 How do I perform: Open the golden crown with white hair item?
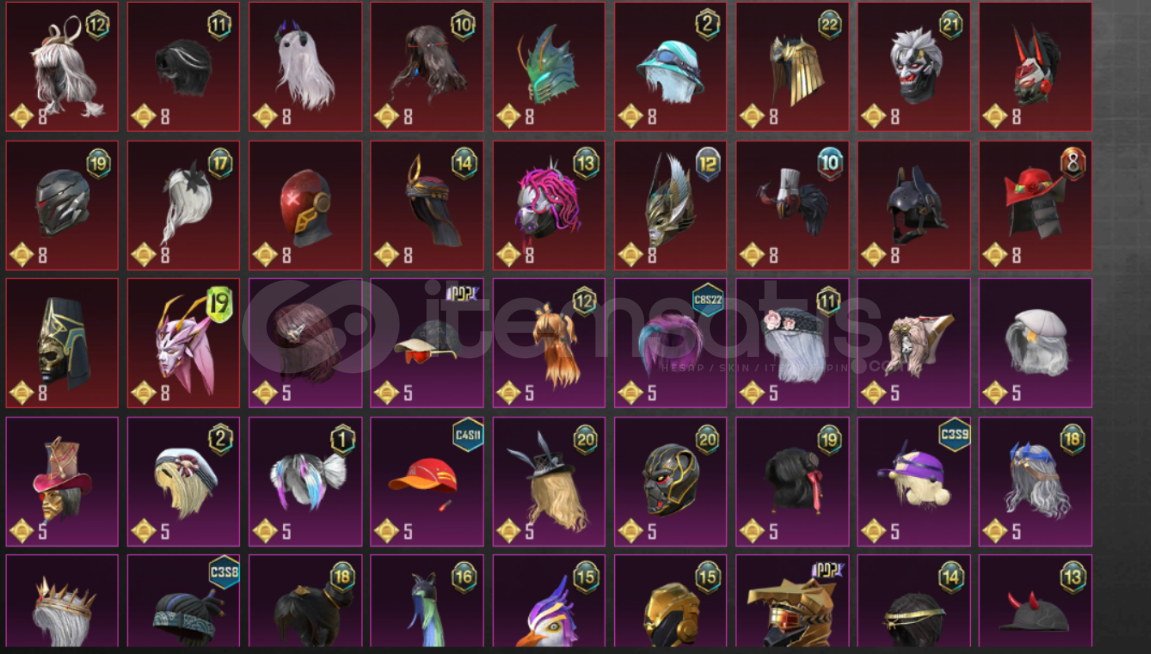click(x=62, y=602)
